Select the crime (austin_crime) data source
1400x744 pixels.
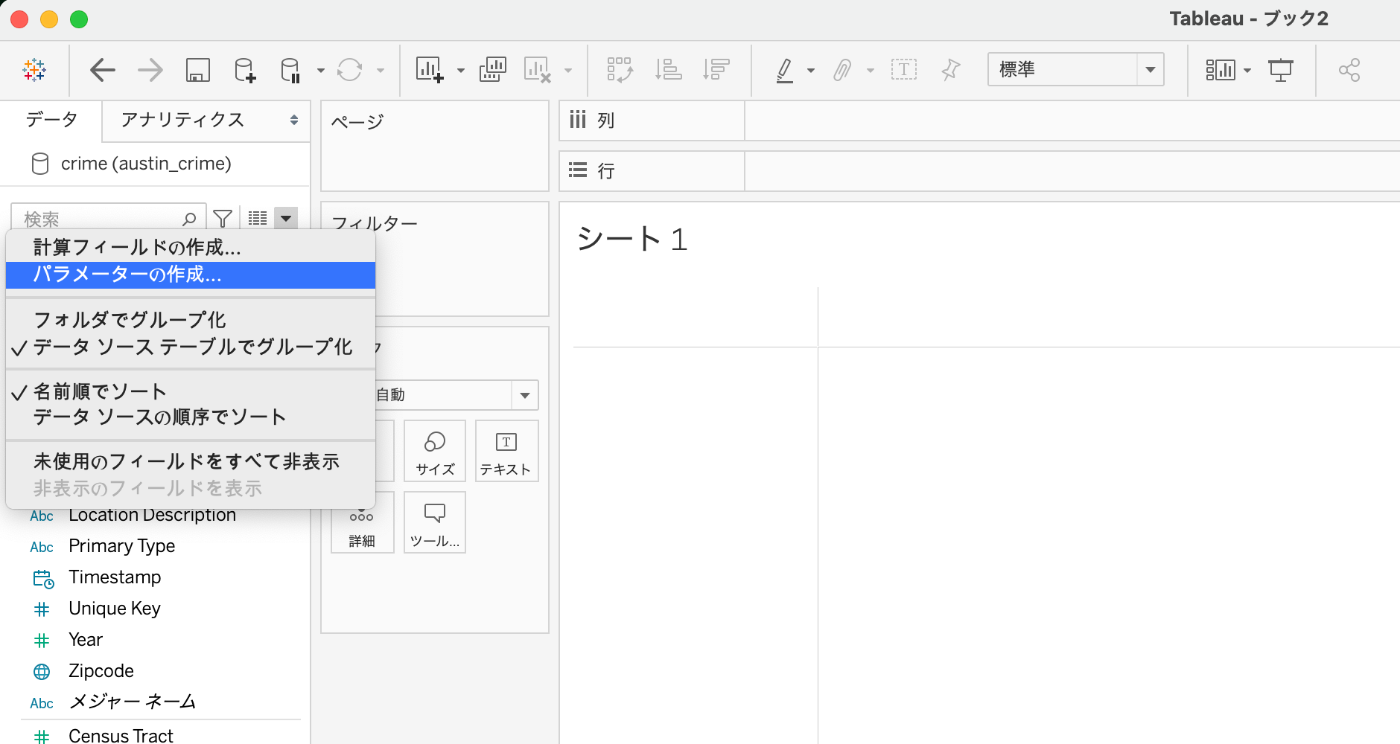146,163
